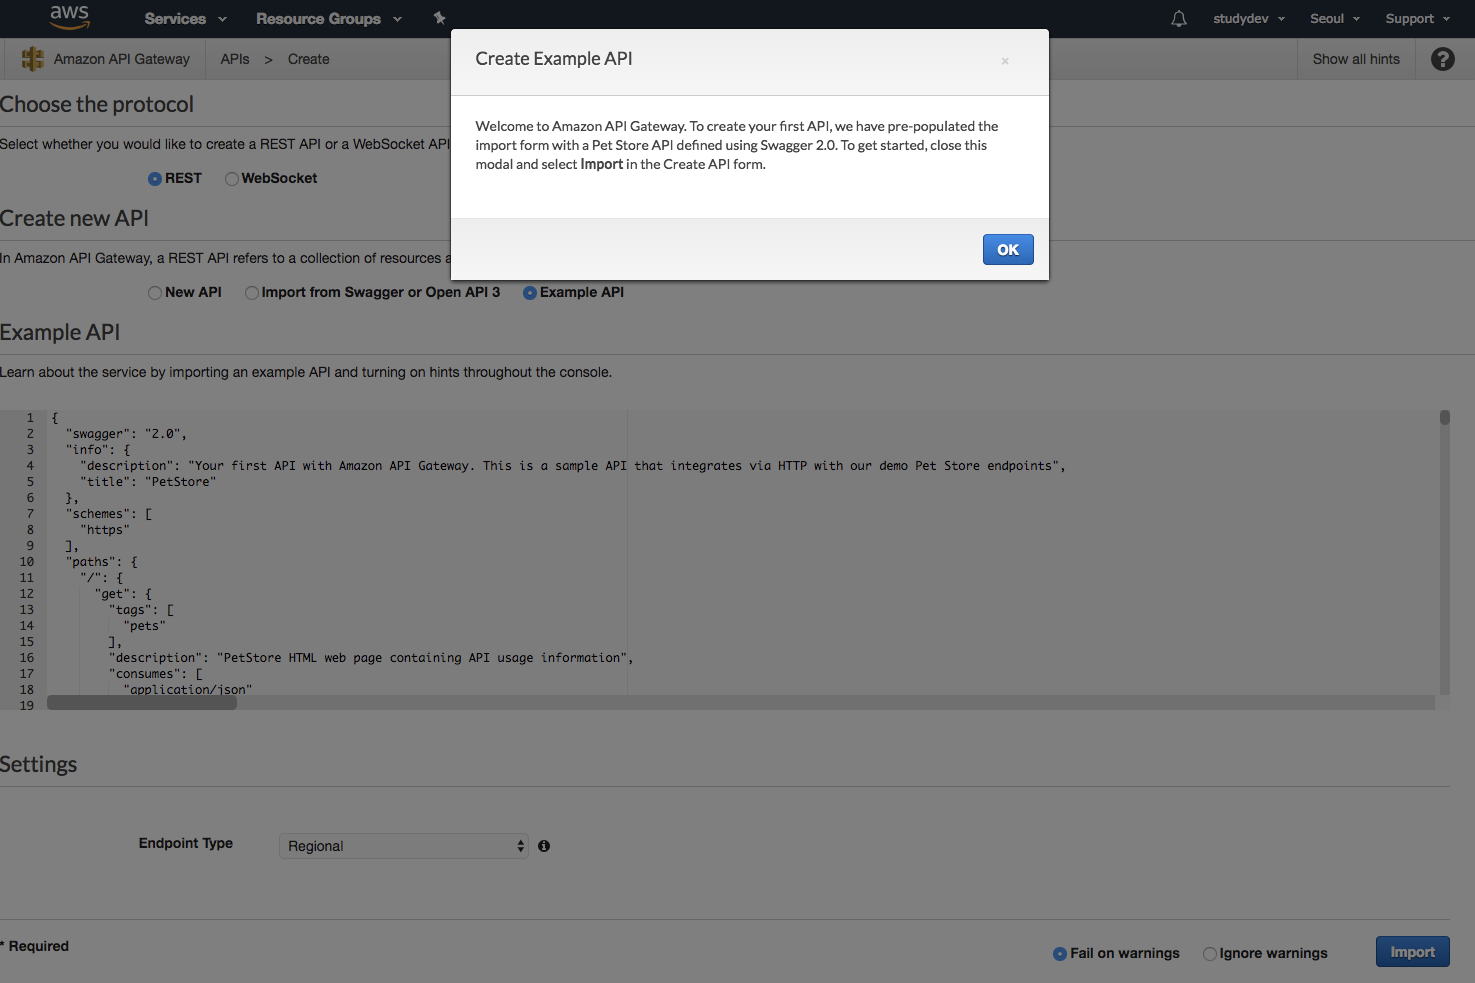1475x983 pixels.
Task: Click the Amazon API Gateway service icon
Action: click(33, 59)
